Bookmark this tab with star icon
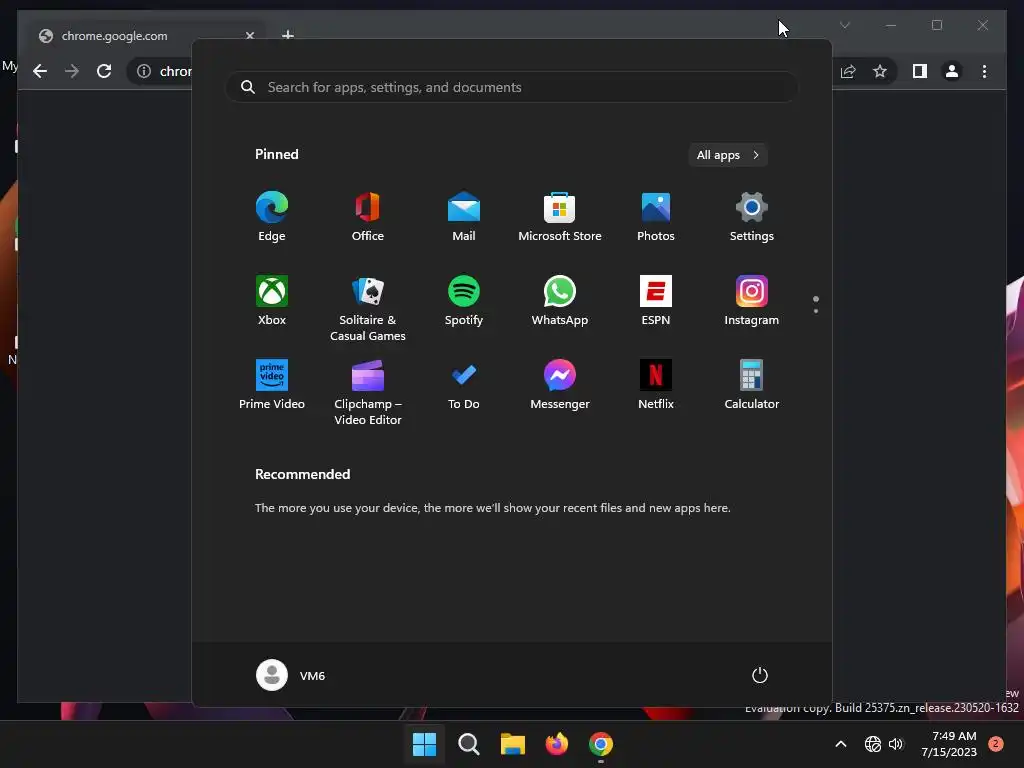Screen dimensions: 1024x768 point(880,71)
